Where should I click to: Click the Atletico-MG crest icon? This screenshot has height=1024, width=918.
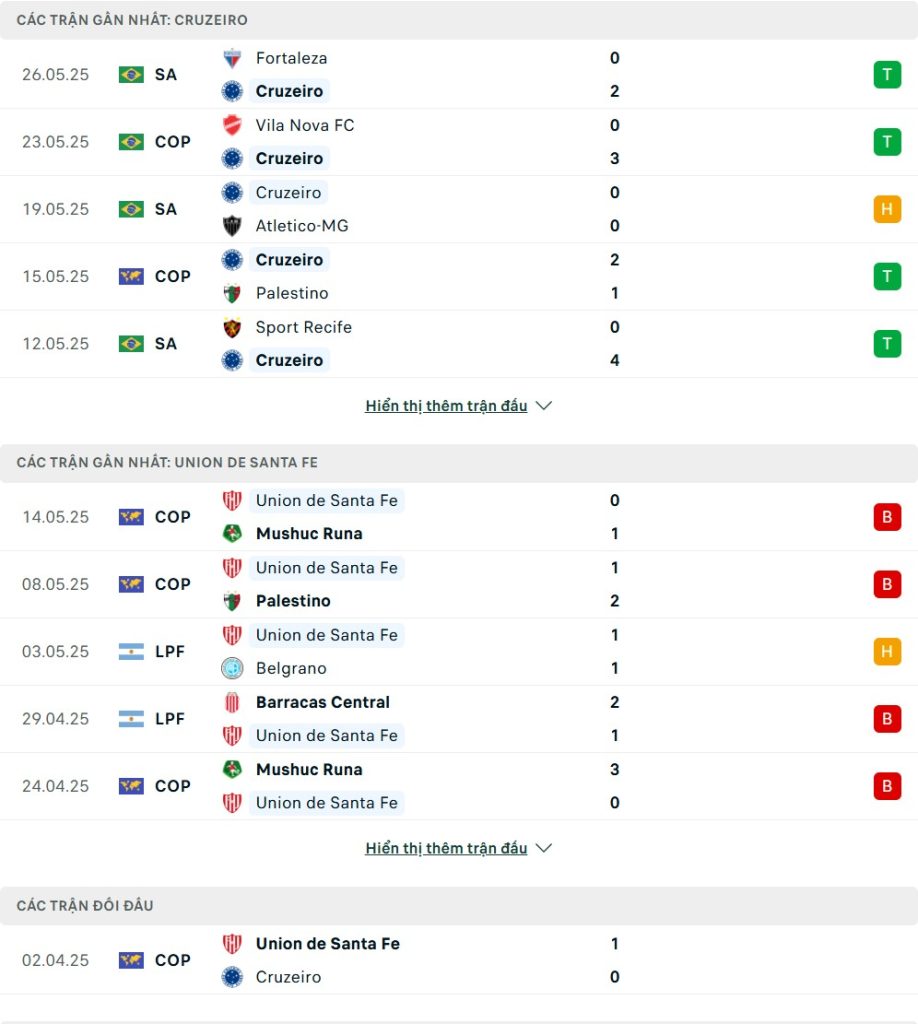232,226
